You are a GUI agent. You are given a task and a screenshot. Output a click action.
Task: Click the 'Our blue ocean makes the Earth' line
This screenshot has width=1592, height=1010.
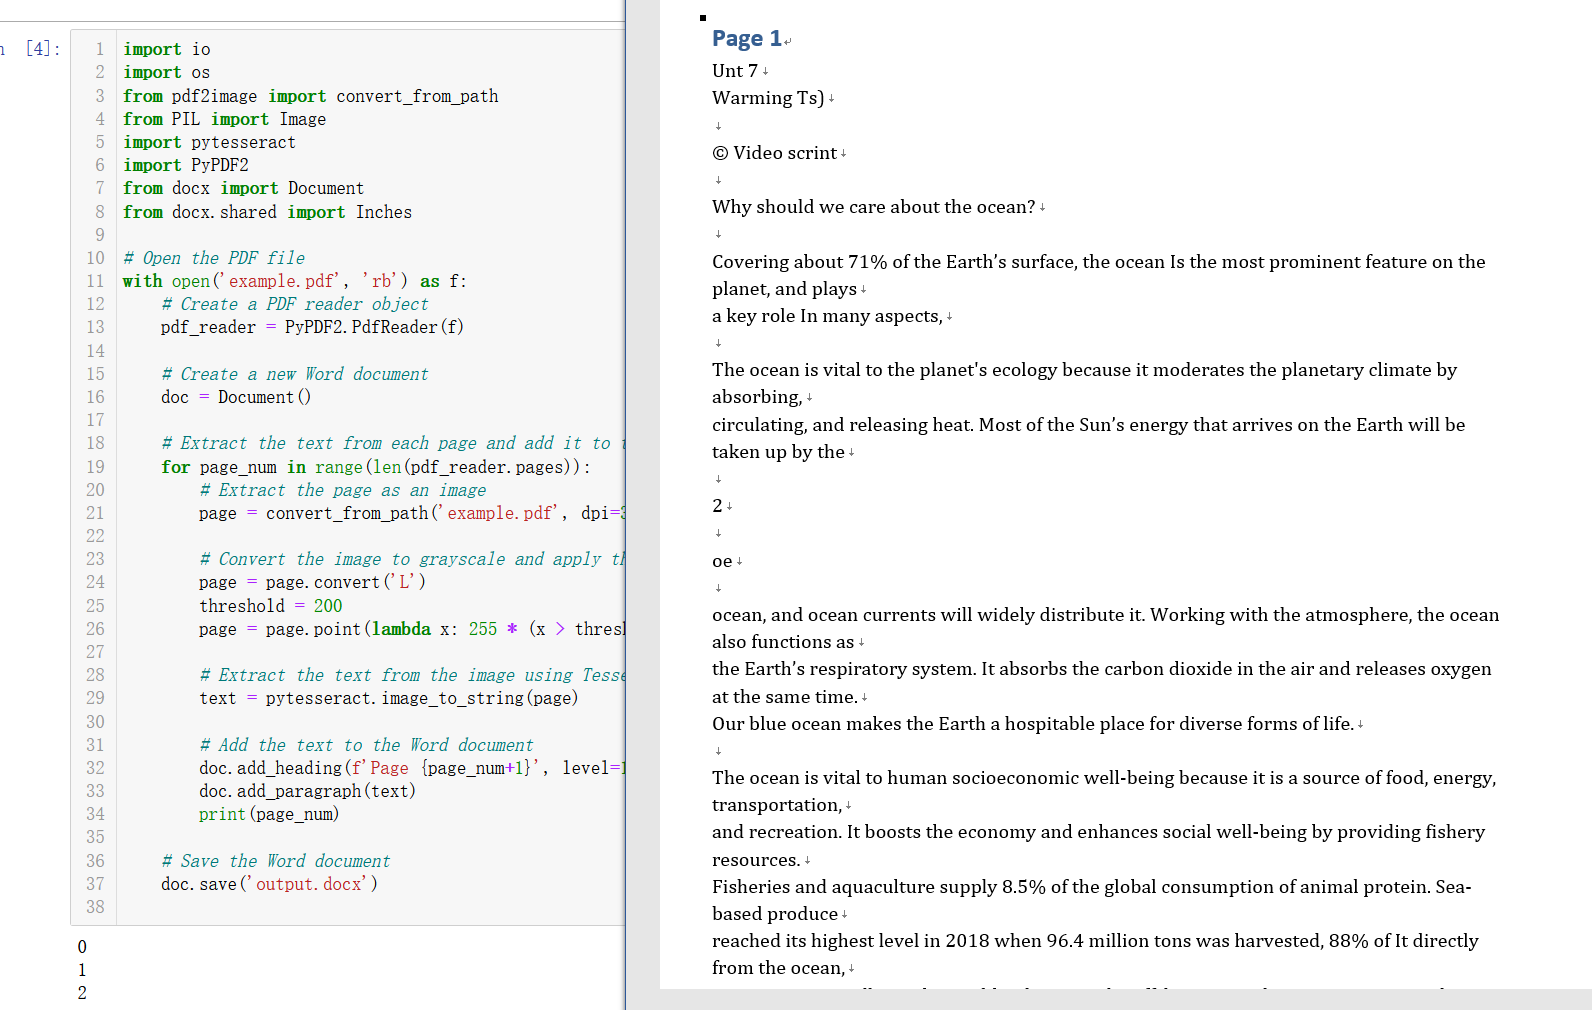1033,724
